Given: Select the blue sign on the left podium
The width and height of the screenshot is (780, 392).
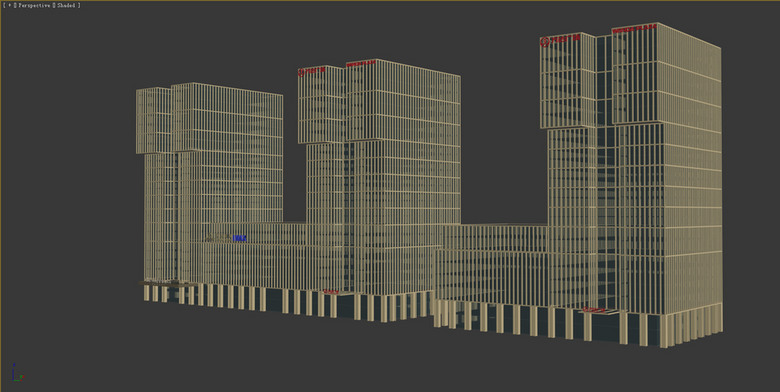Looking at the screenshot, I should (x=239, y=238).
